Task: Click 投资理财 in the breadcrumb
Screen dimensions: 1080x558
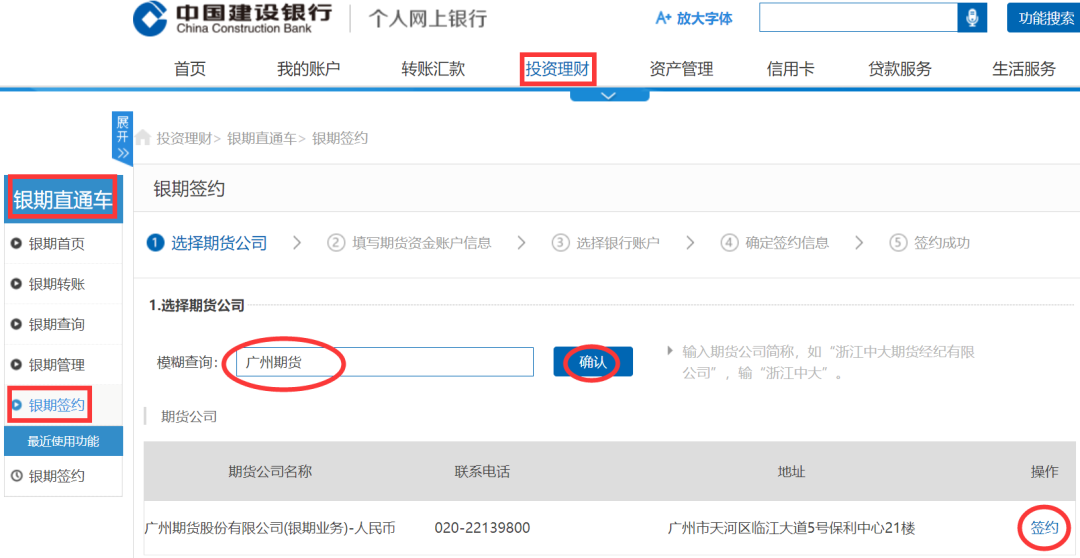Action: [184, 138]
